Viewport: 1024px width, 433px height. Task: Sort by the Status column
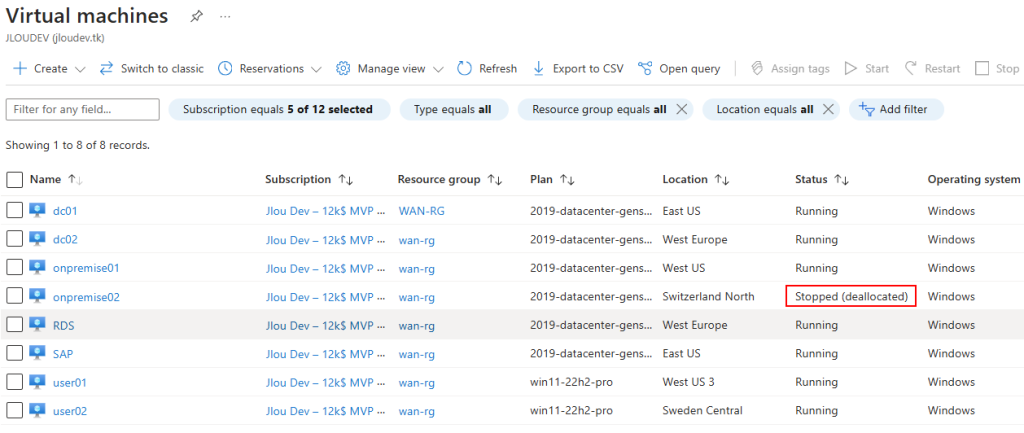pyautogui.click(x=842, y=180)
